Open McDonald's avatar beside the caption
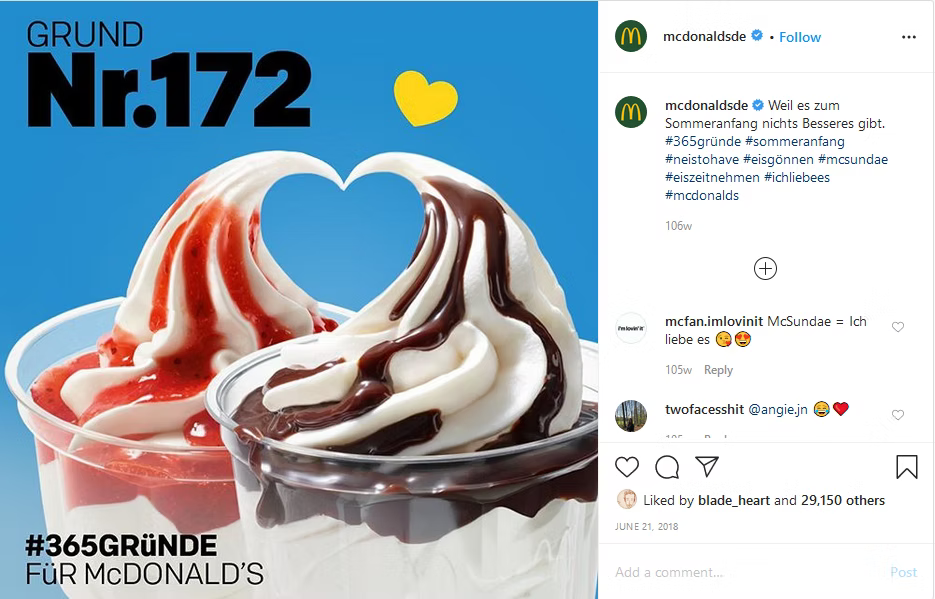The width and height of the screenshot is (935, 599). click(631, 112)
